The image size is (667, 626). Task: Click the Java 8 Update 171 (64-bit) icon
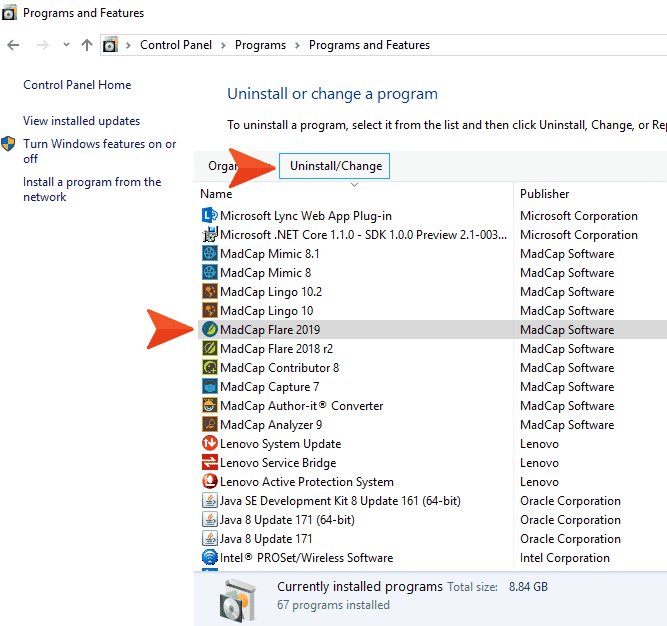[209, 520]
